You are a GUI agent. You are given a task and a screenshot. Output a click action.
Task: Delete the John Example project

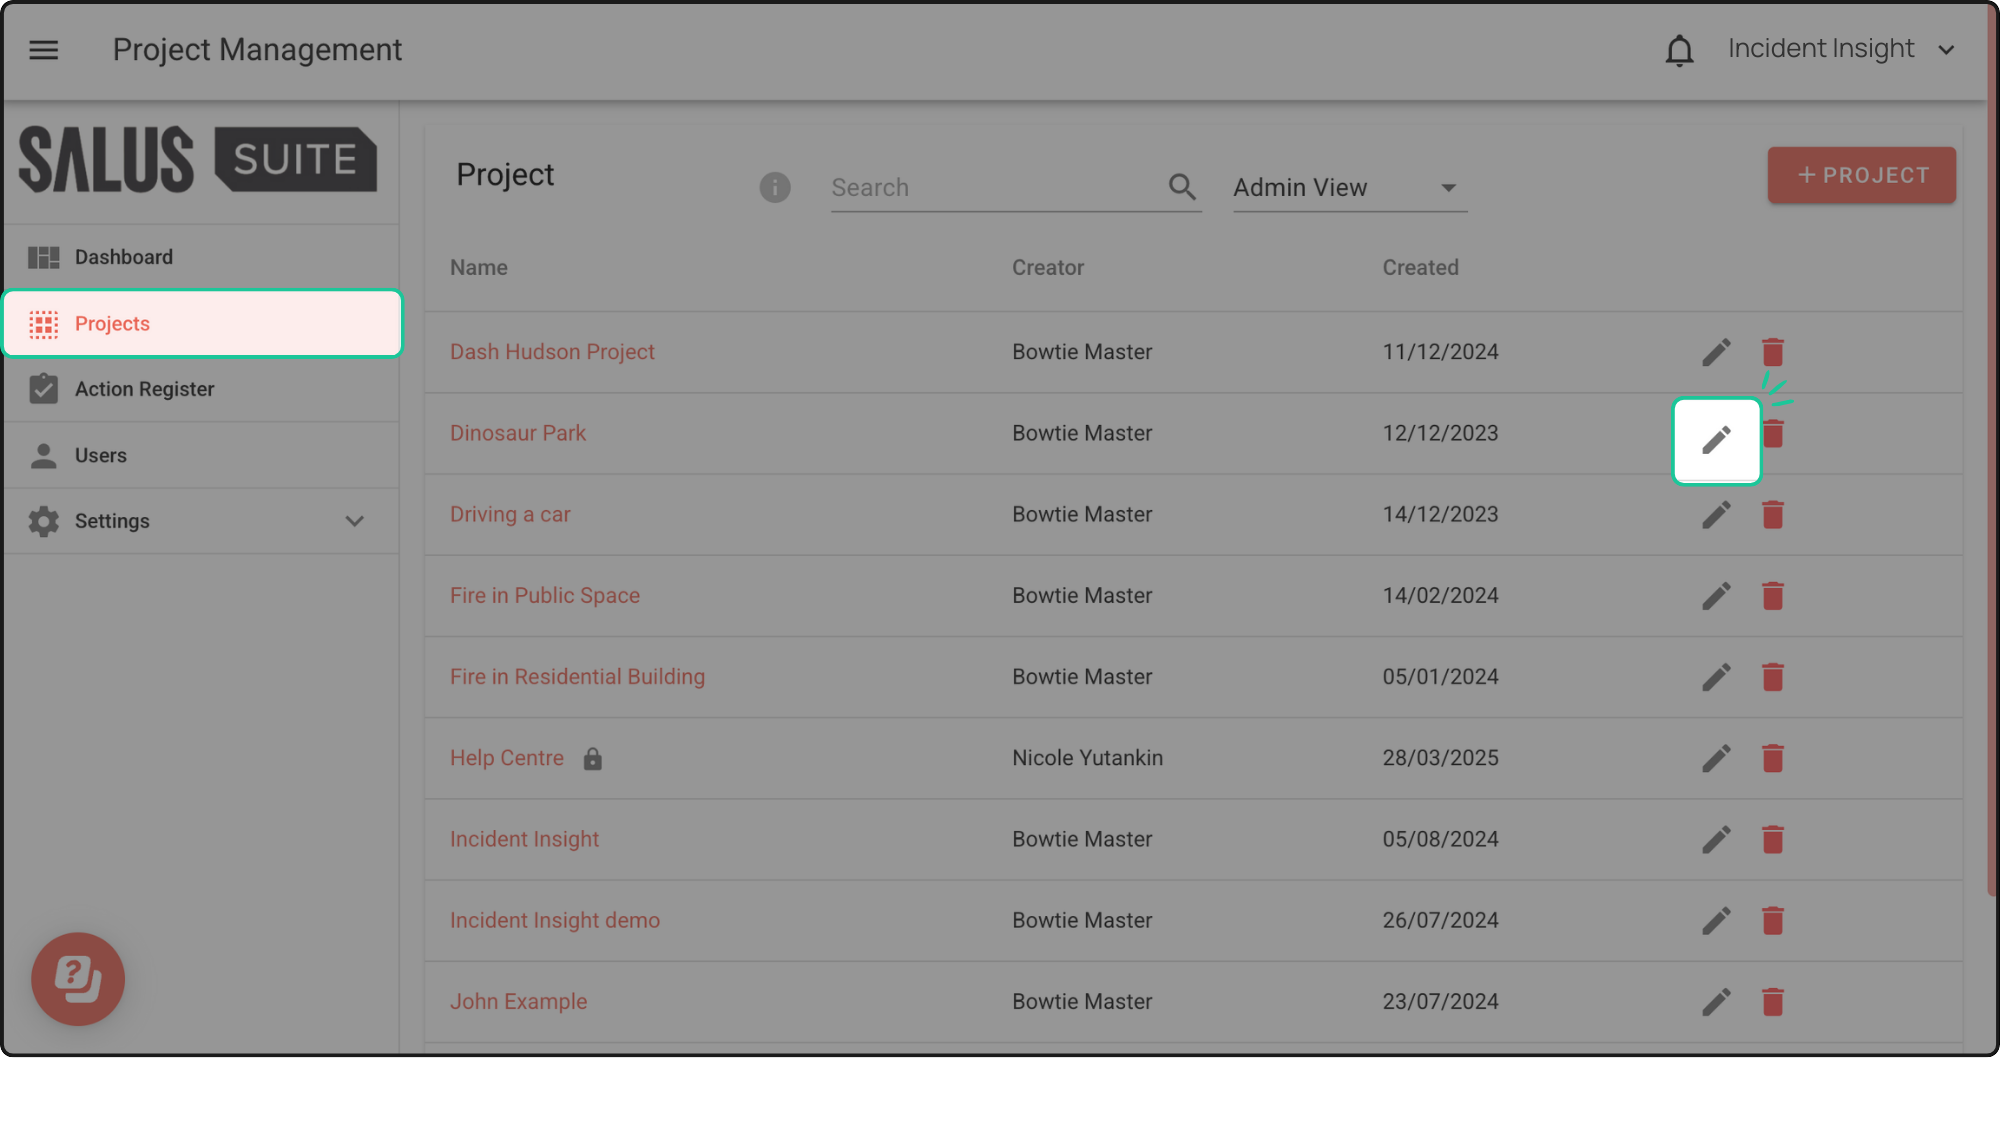pos(1772,1001)
